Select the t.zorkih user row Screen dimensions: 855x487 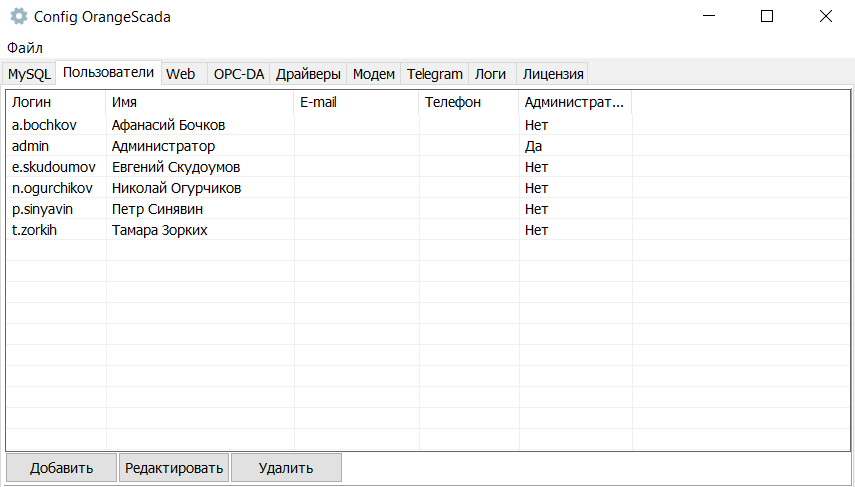click(428, 230)
